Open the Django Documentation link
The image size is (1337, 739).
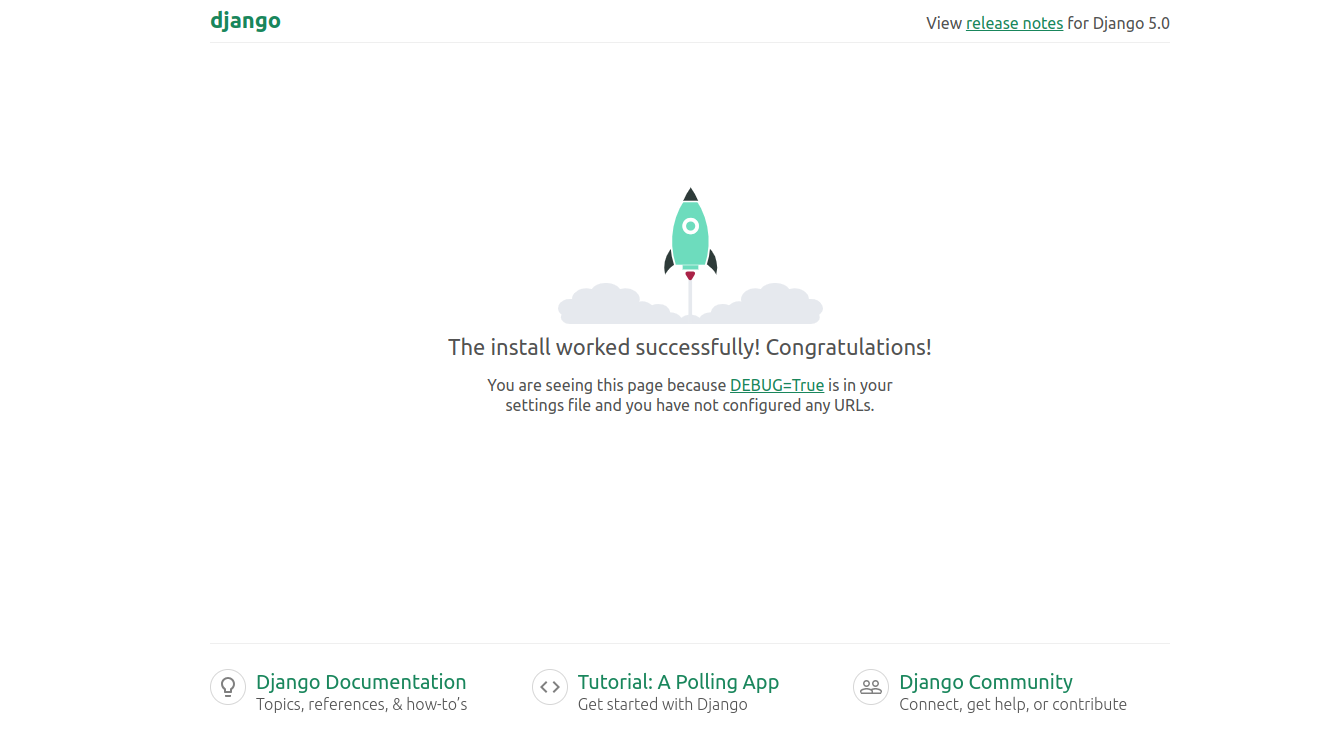click(361, 682)
